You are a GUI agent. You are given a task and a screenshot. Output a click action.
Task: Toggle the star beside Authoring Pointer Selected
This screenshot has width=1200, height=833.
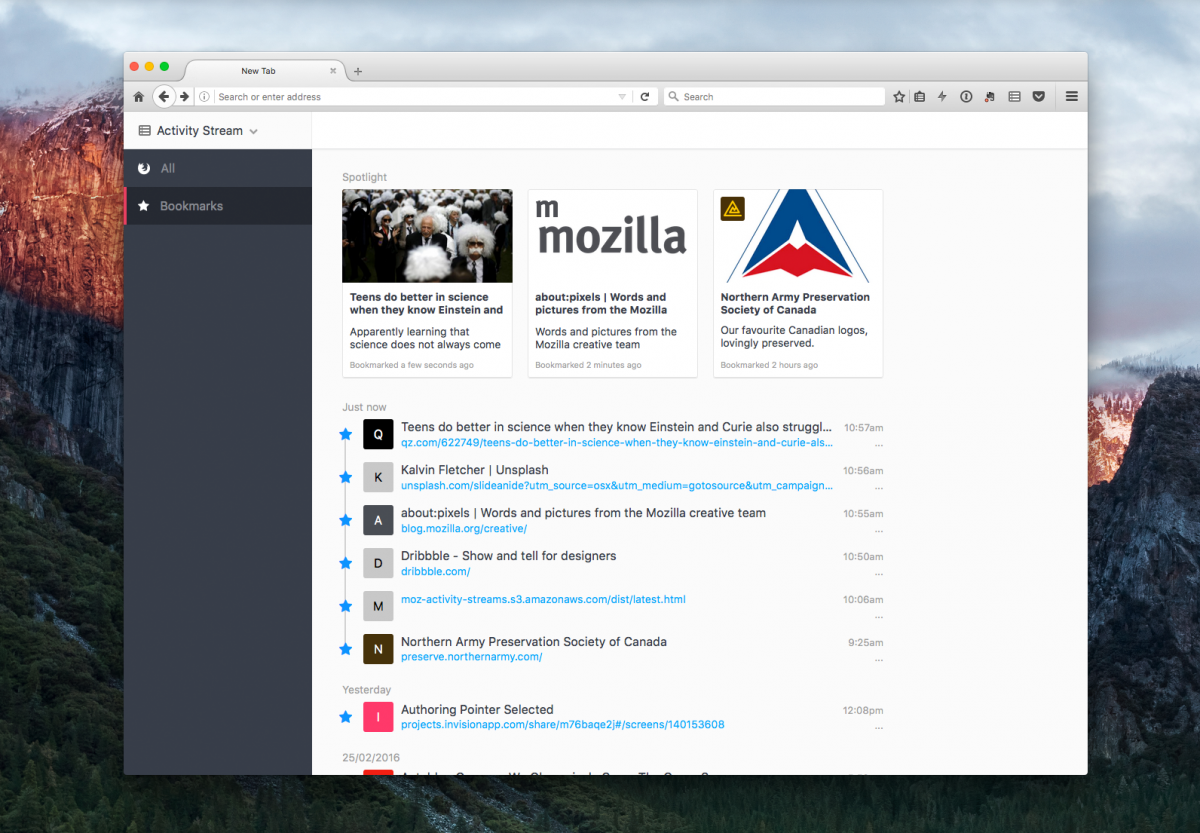coord(345,717)
